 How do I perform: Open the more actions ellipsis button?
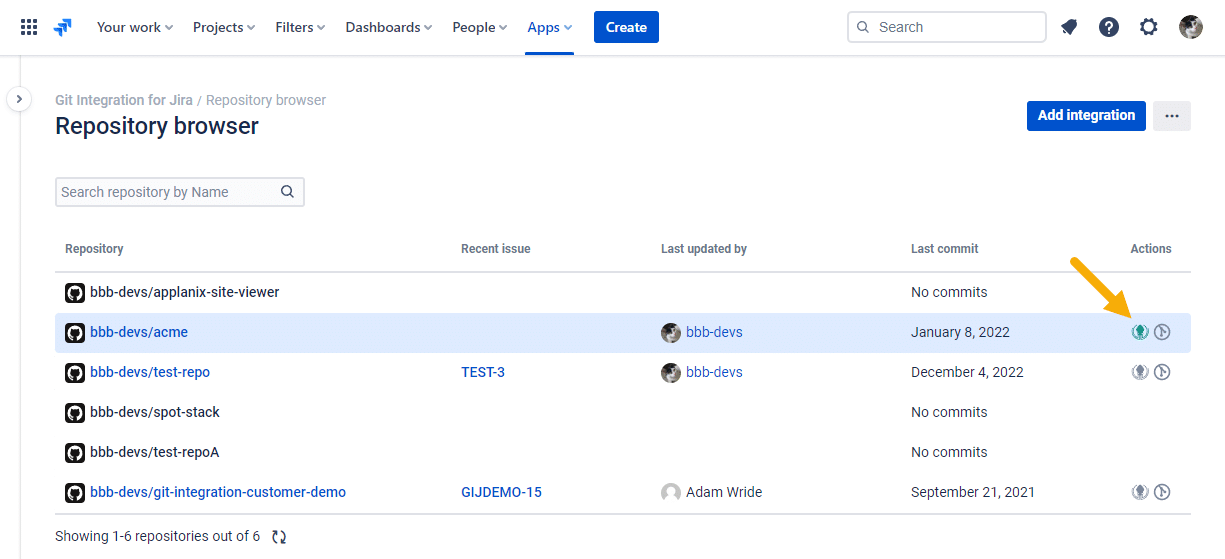pos(1172,115)
